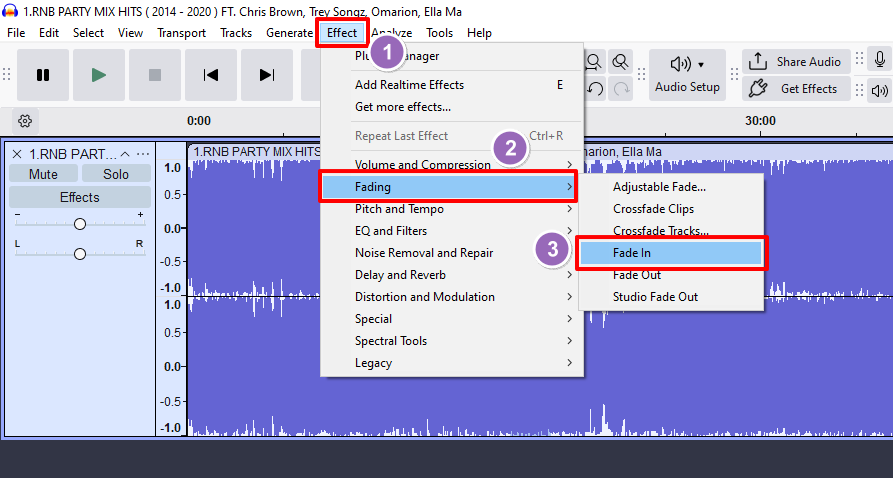
Task: Click the zoom magnifier icon beside Audio Setup
Action: (620, 61)
